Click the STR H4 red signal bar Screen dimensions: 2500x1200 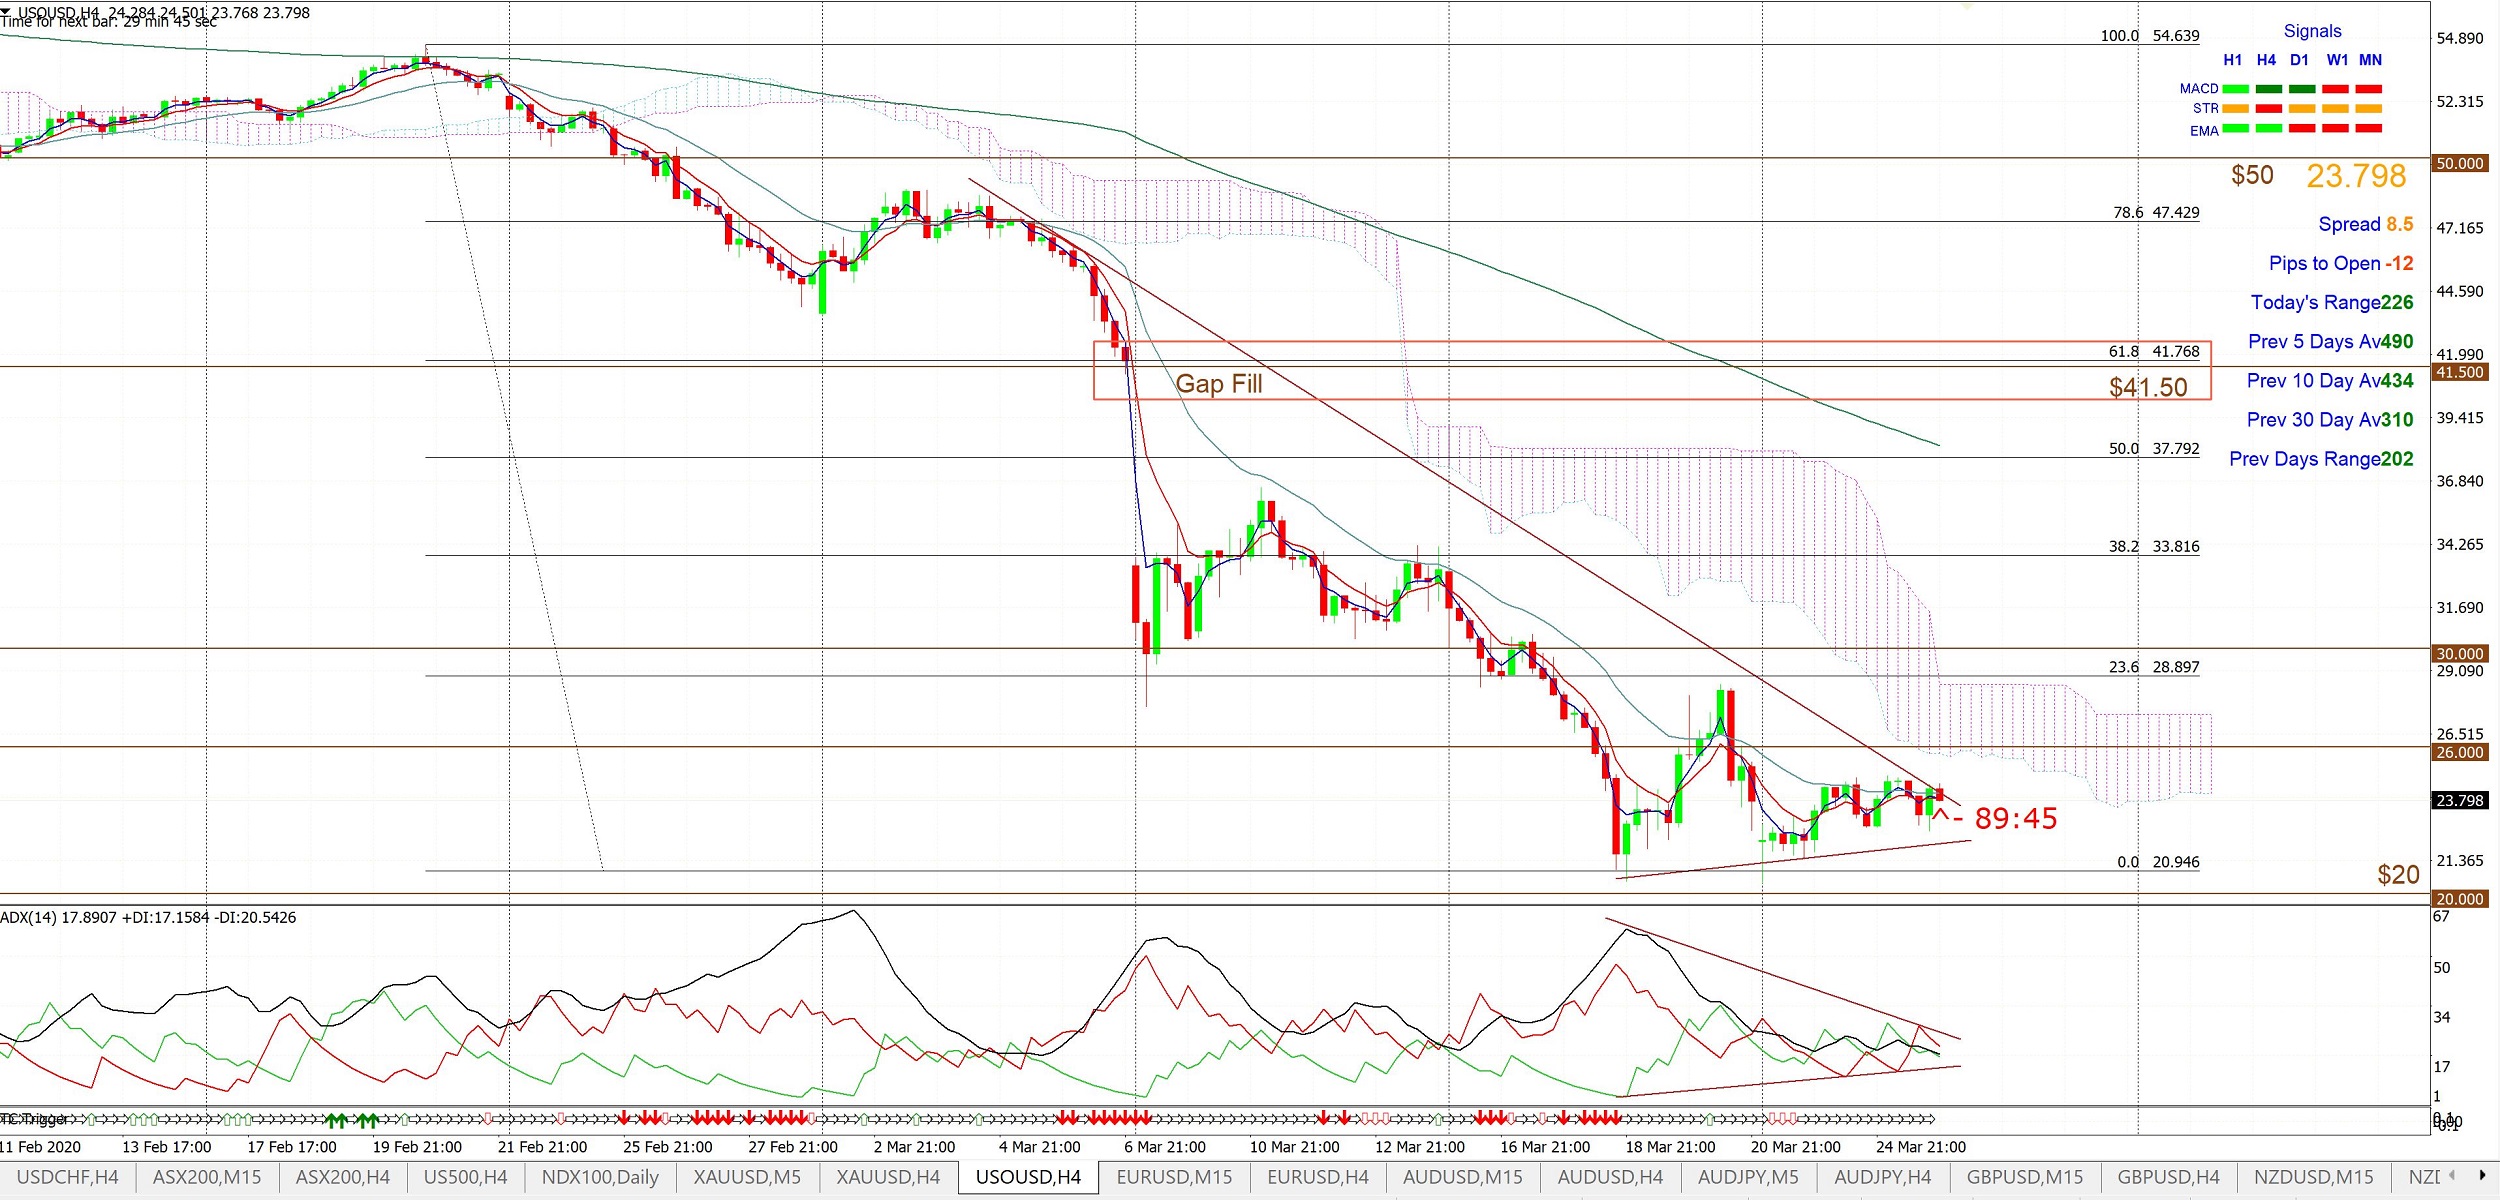pyautogui.click(x=2269, y=108)
